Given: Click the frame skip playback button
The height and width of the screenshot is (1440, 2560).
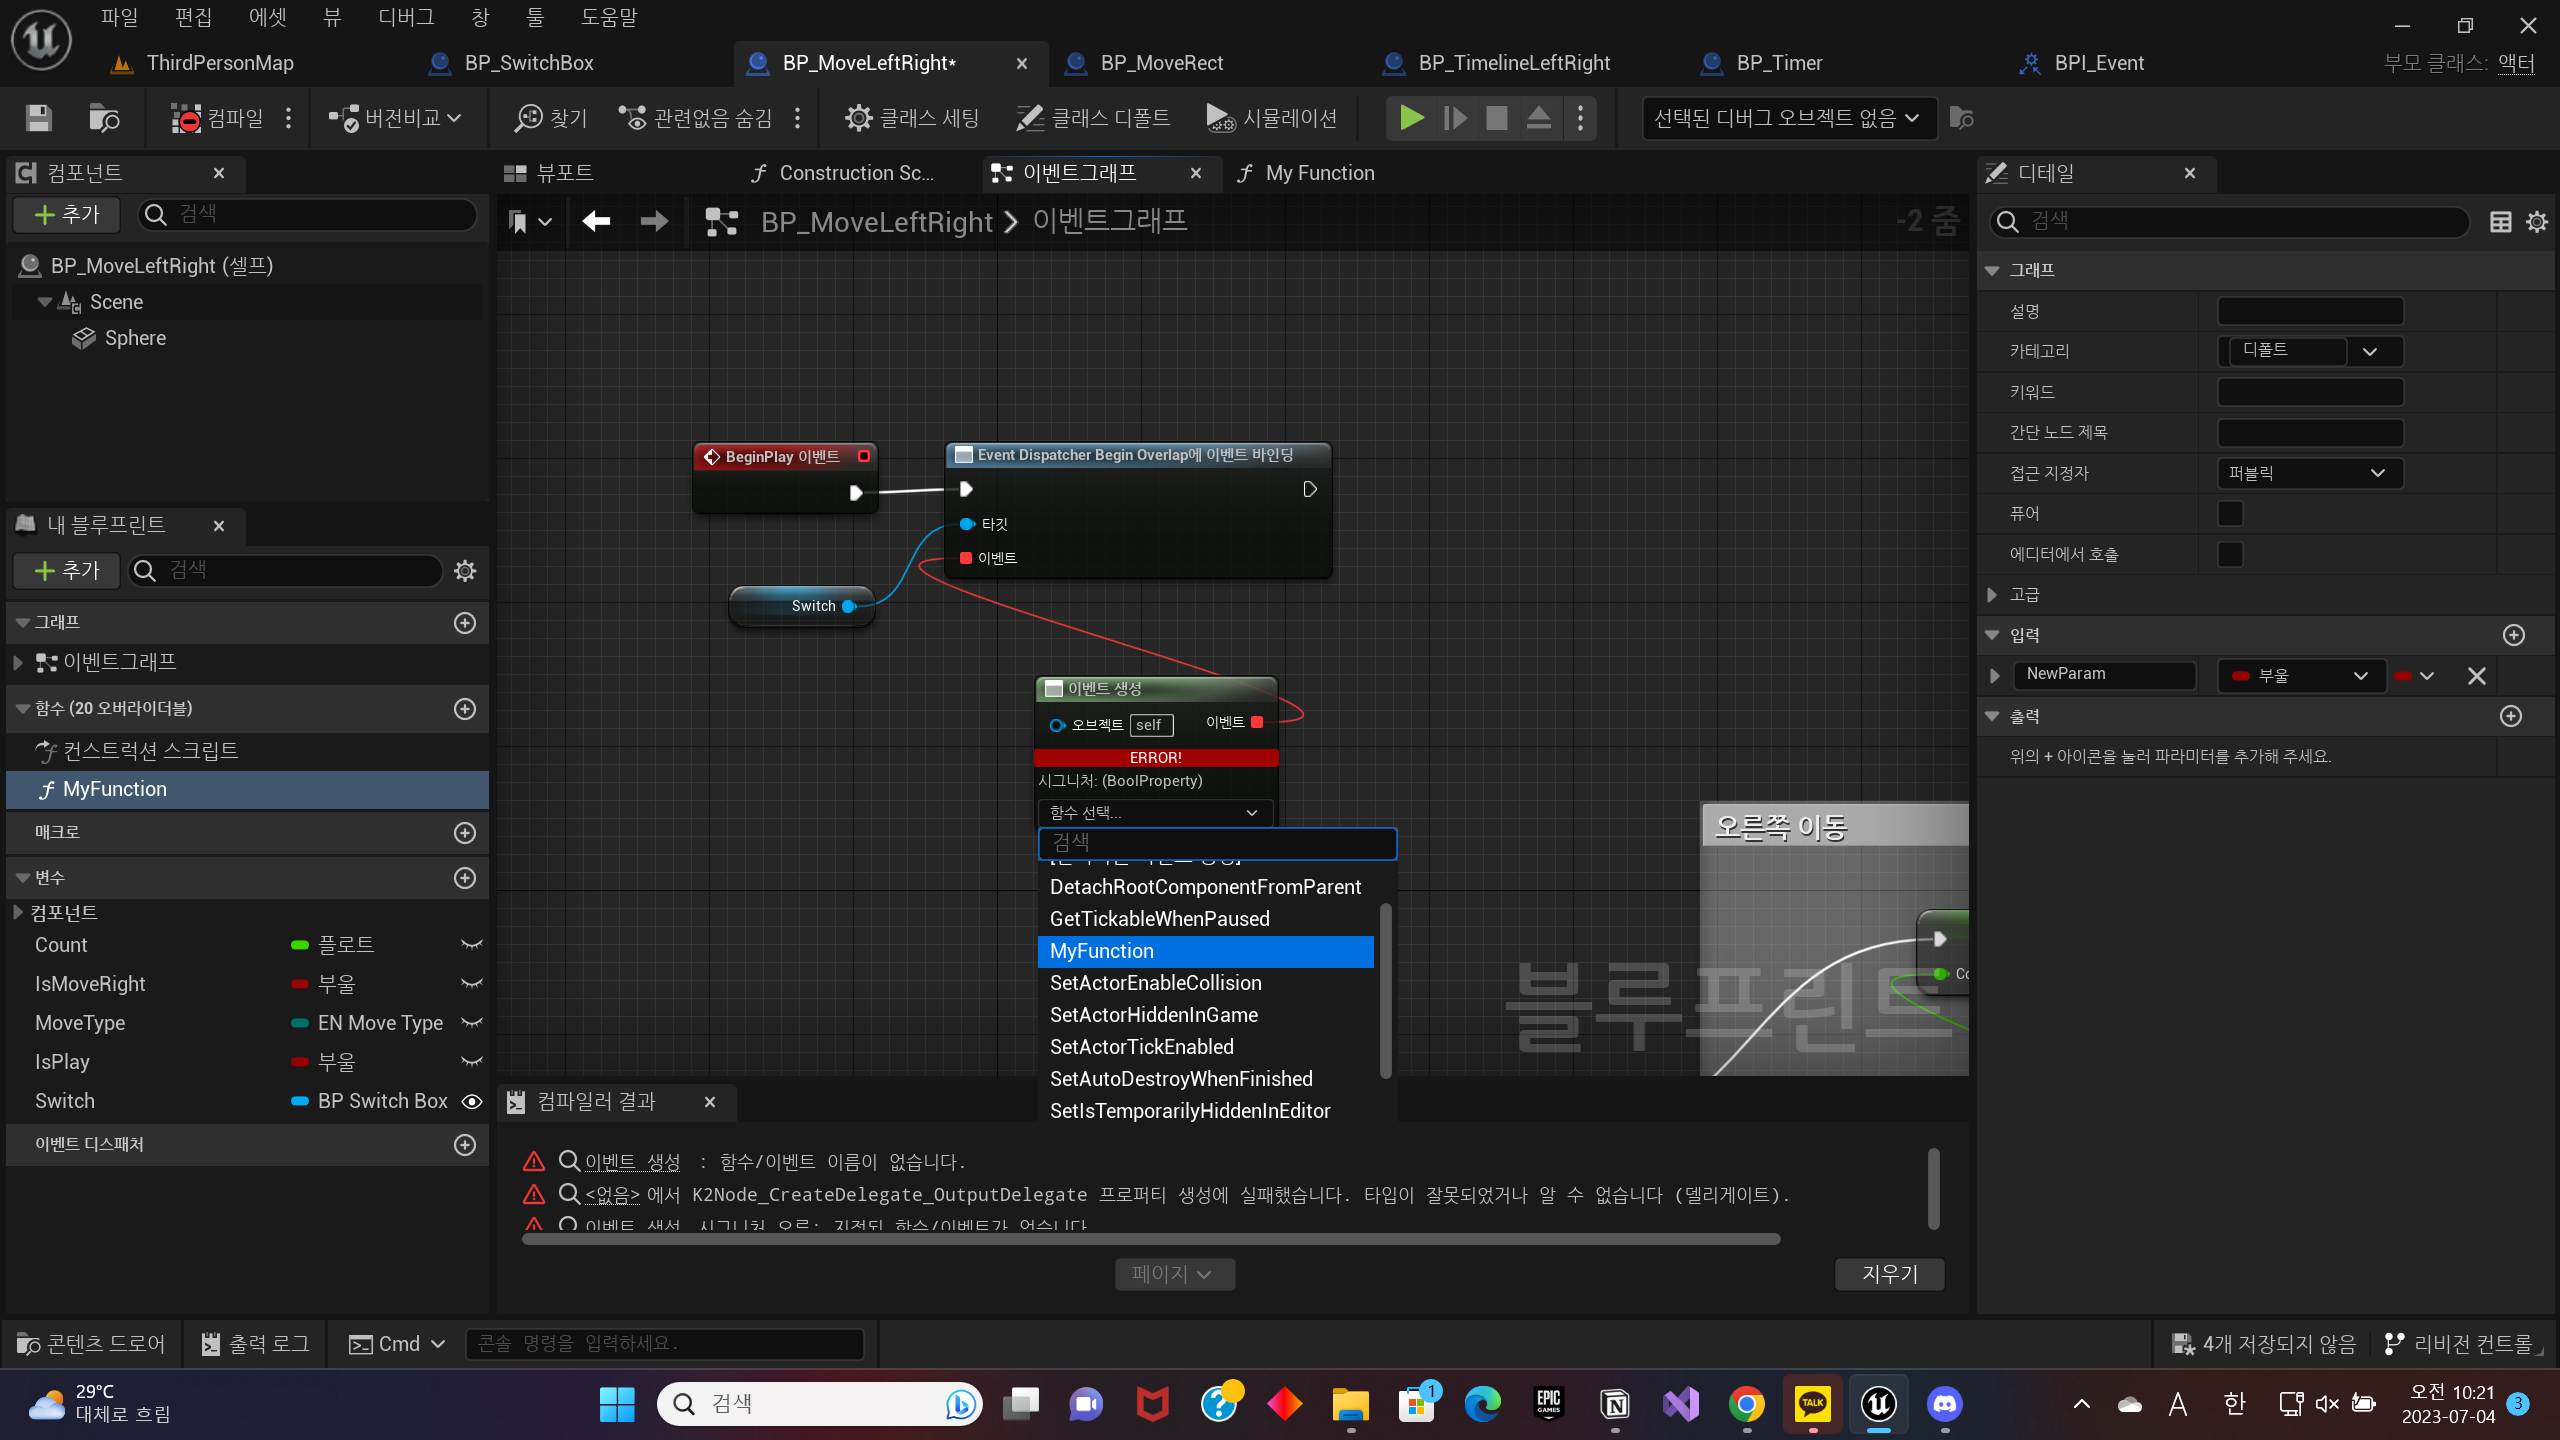Looking at the screenshot, I should [x=1455, y=118].
